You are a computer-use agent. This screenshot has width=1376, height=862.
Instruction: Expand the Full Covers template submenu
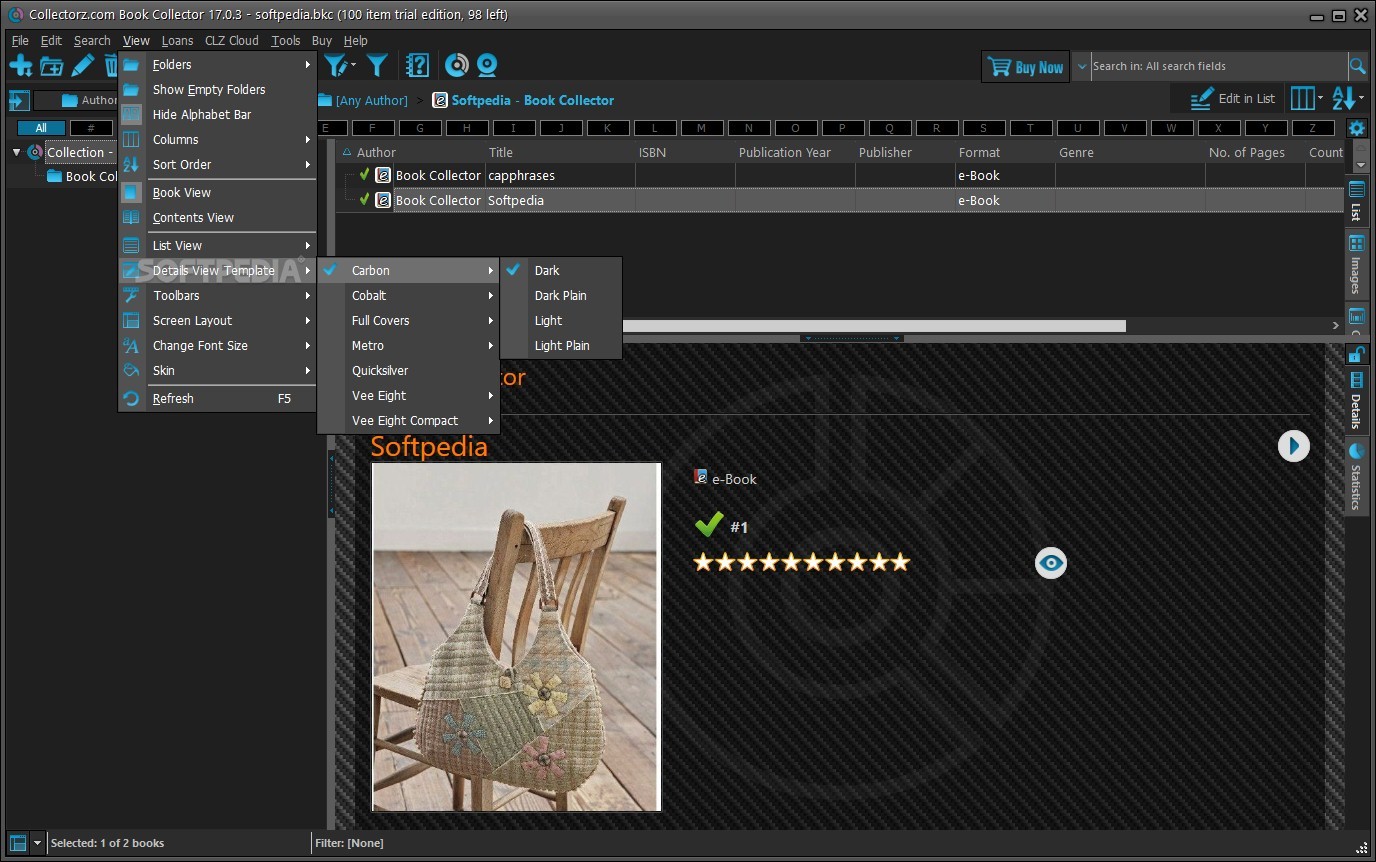408,320
